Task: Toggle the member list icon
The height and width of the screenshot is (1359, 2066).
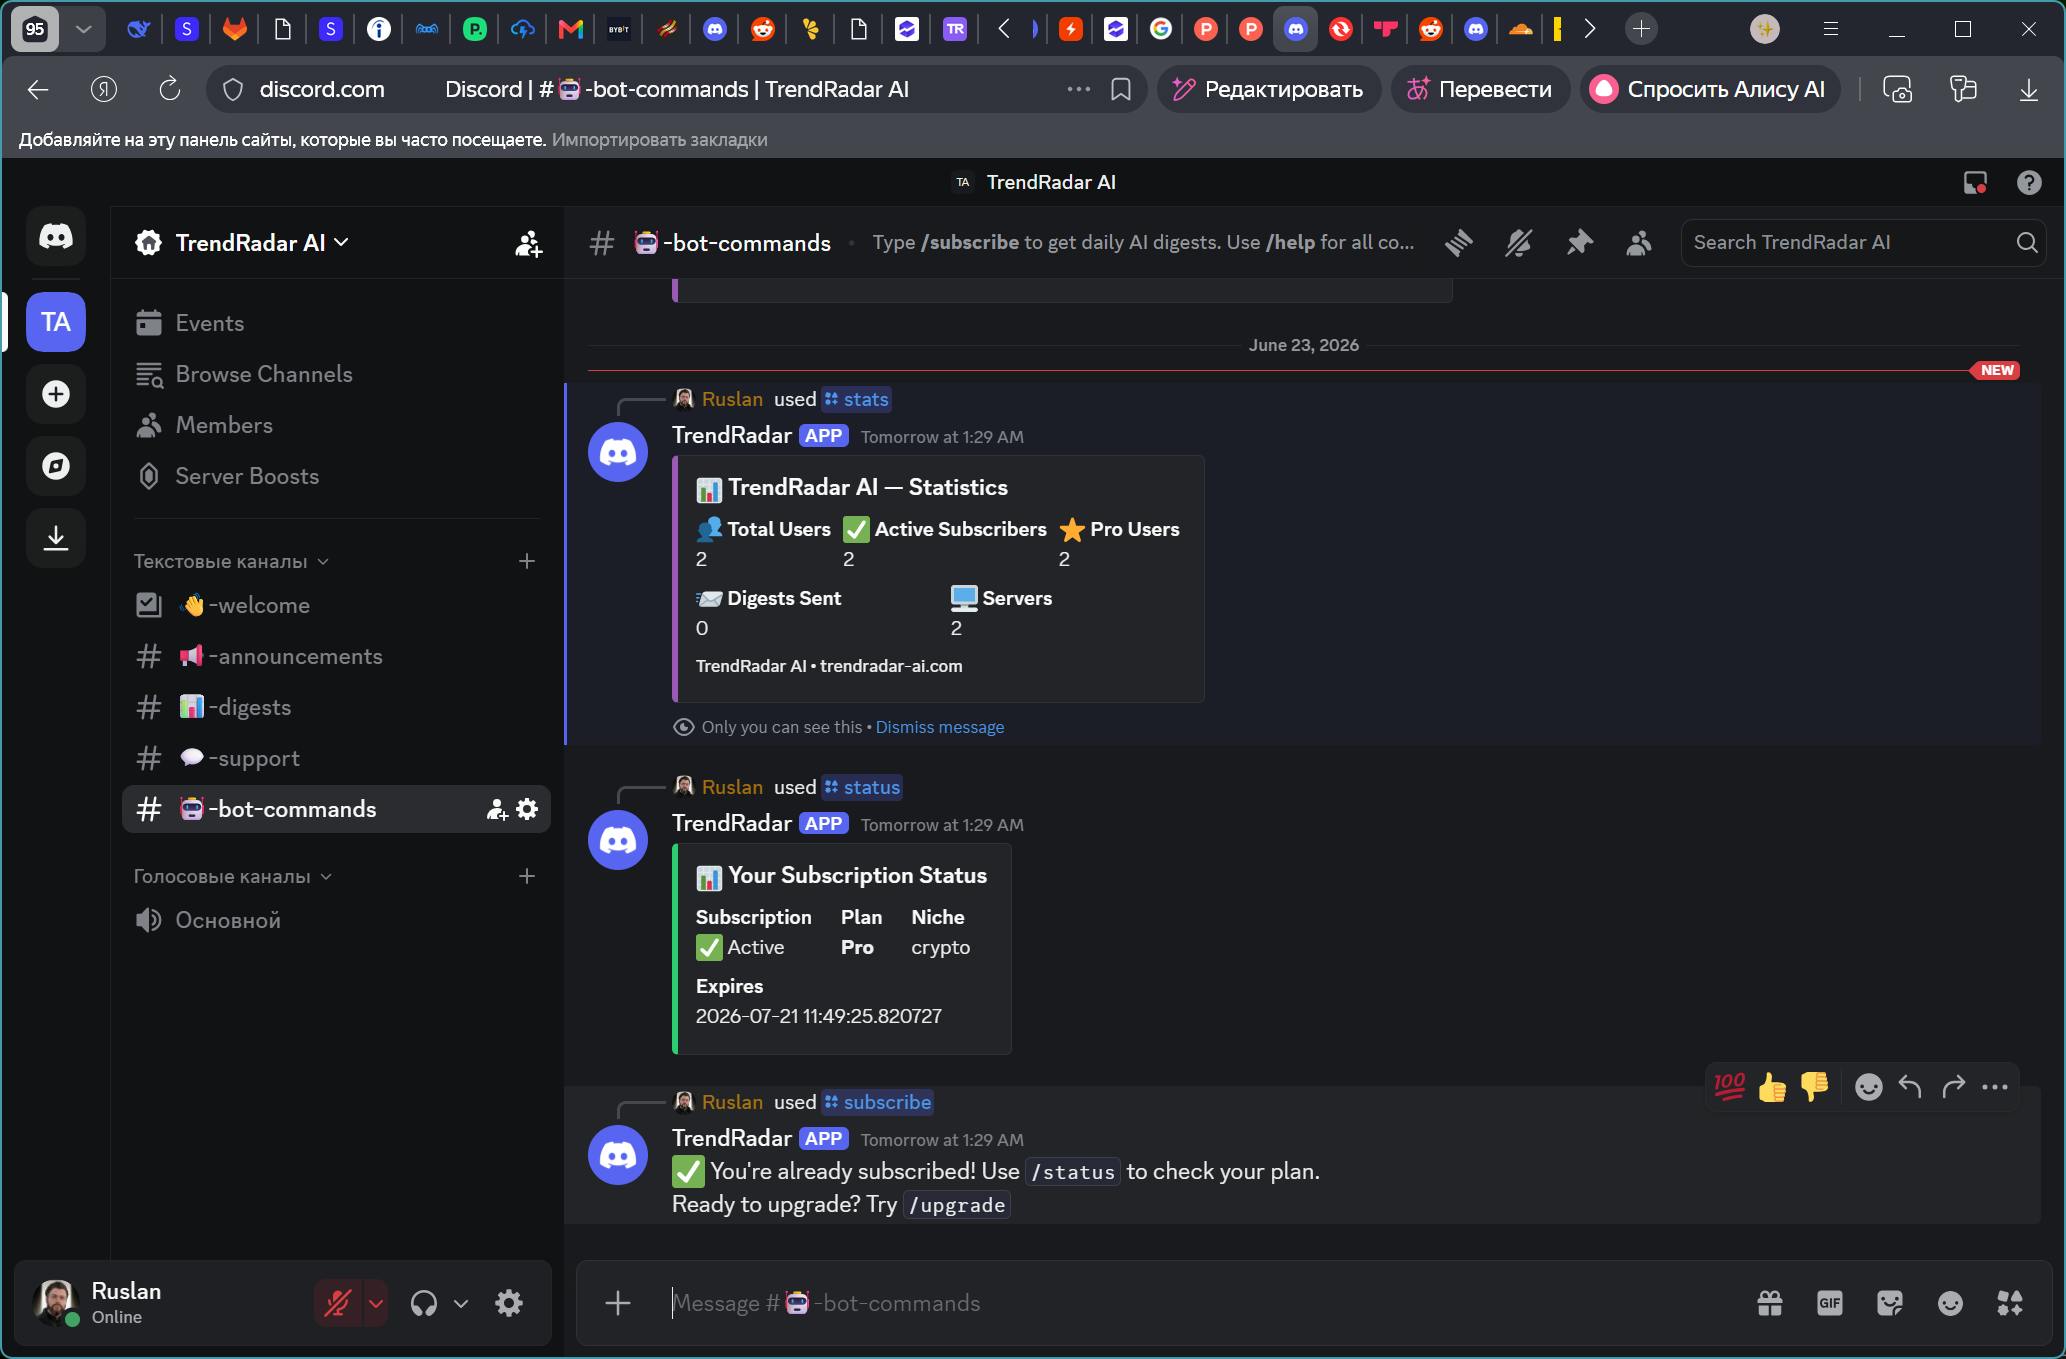Action: (x=1639, y=243)
